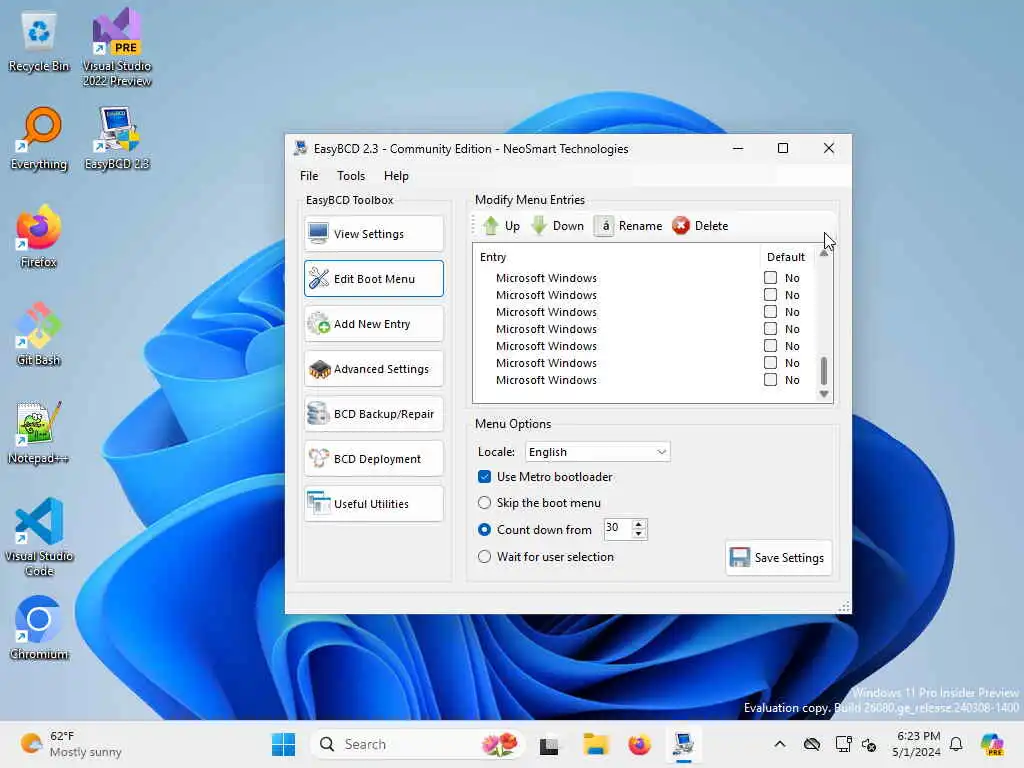Select EasyBCD 2.3 desktop shortcut
This screenshot has height=768, width=1024.
[x=117, y=139]
